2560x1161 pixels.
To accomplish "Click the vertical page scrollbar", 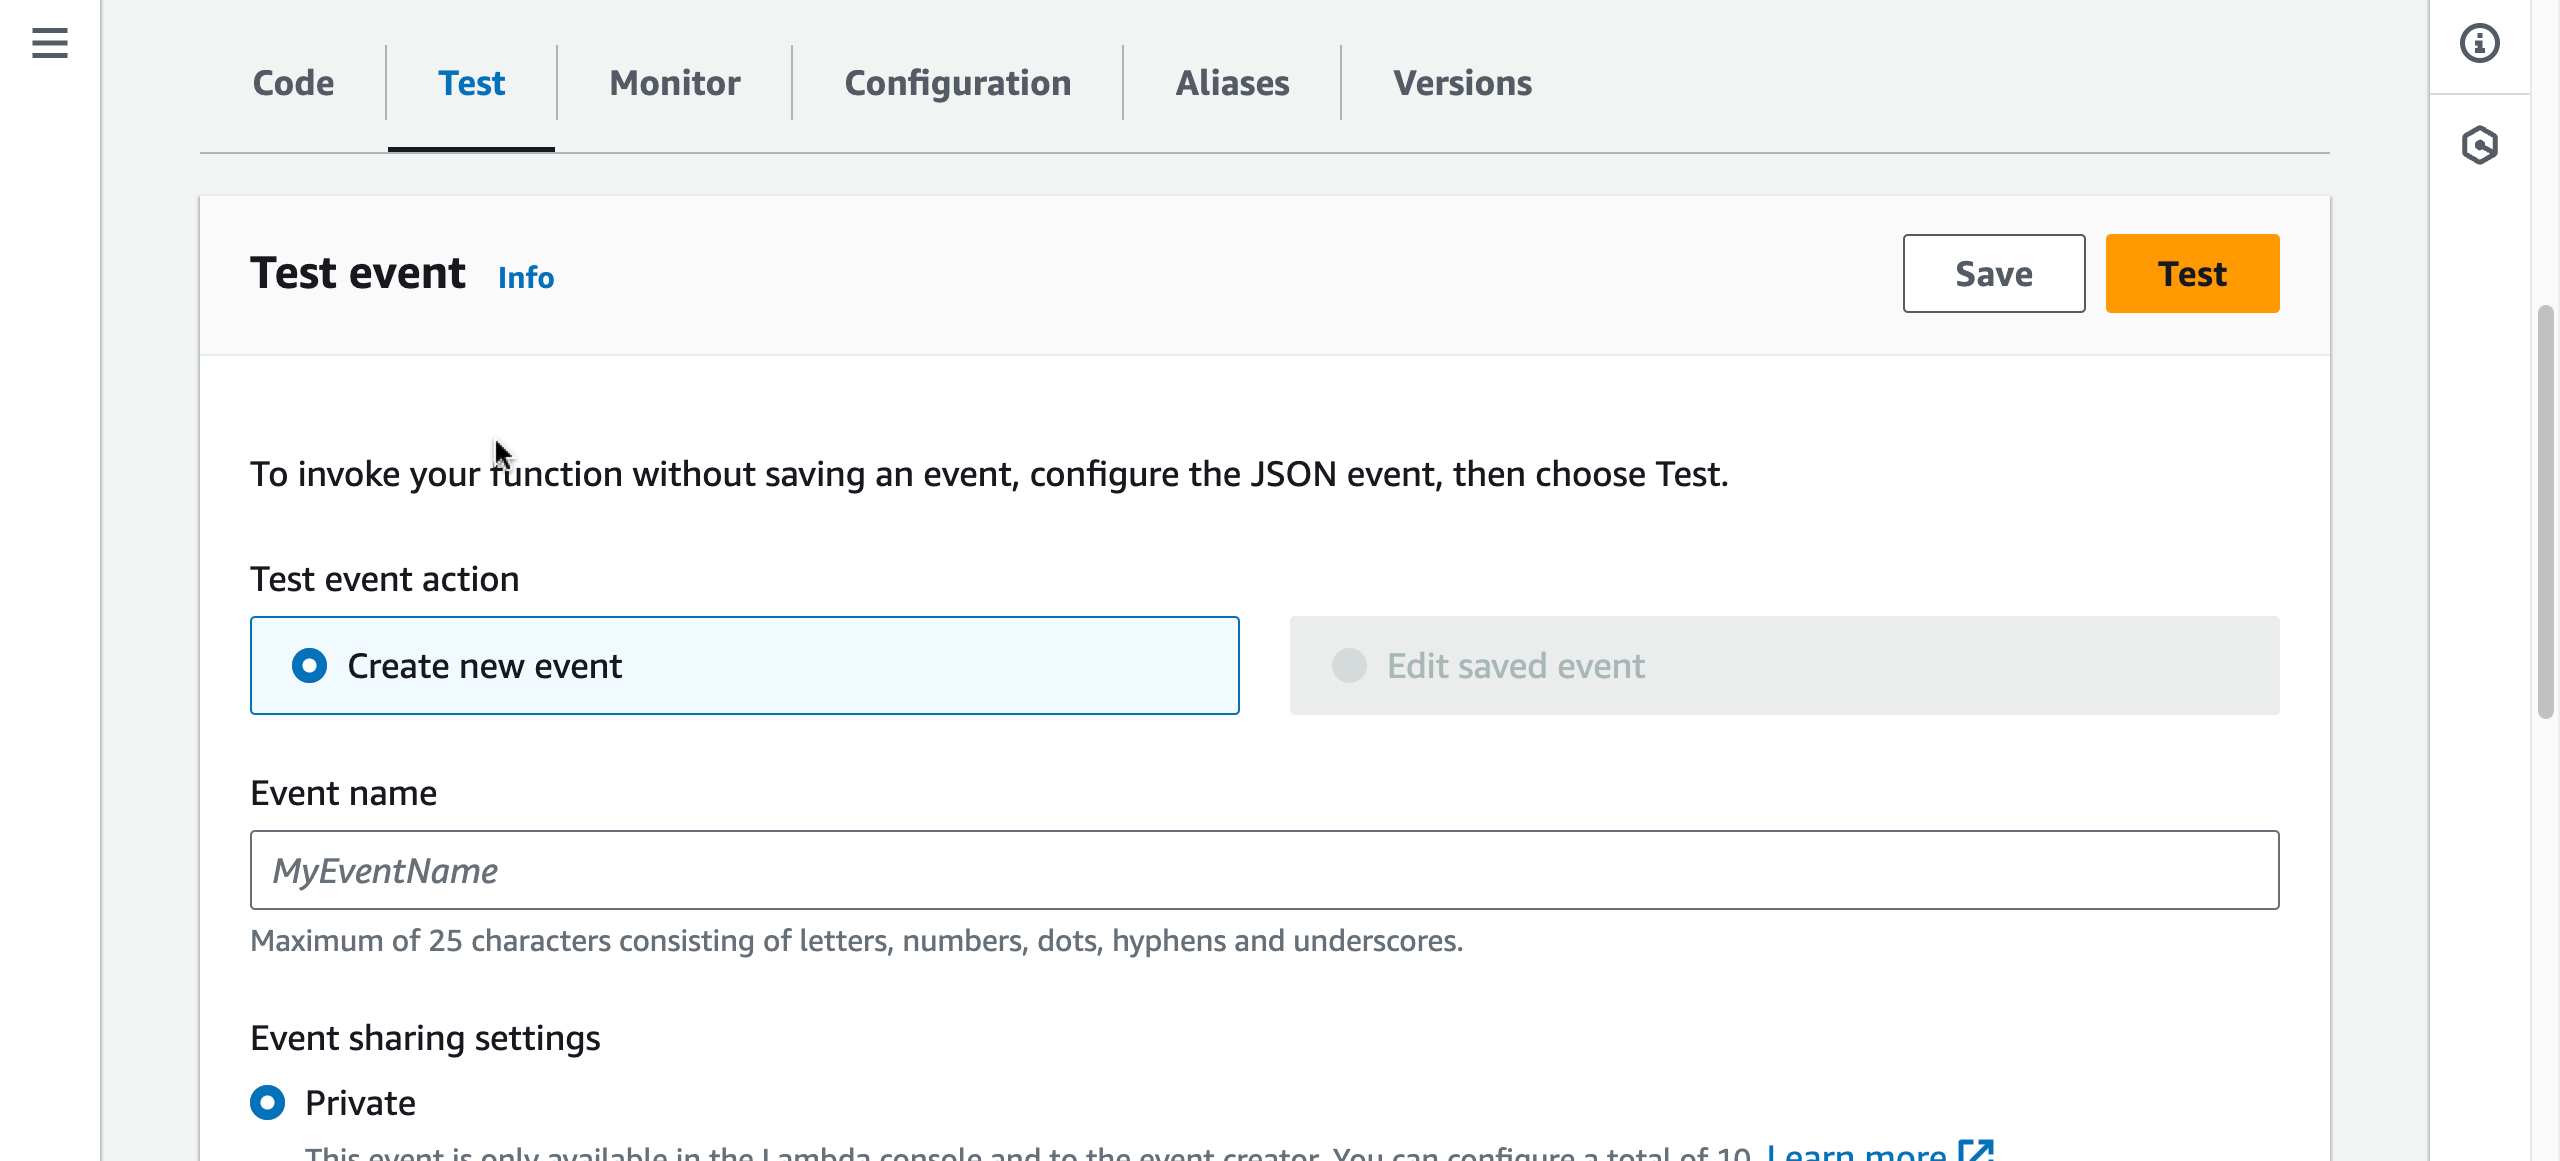I will point(2545,510).
